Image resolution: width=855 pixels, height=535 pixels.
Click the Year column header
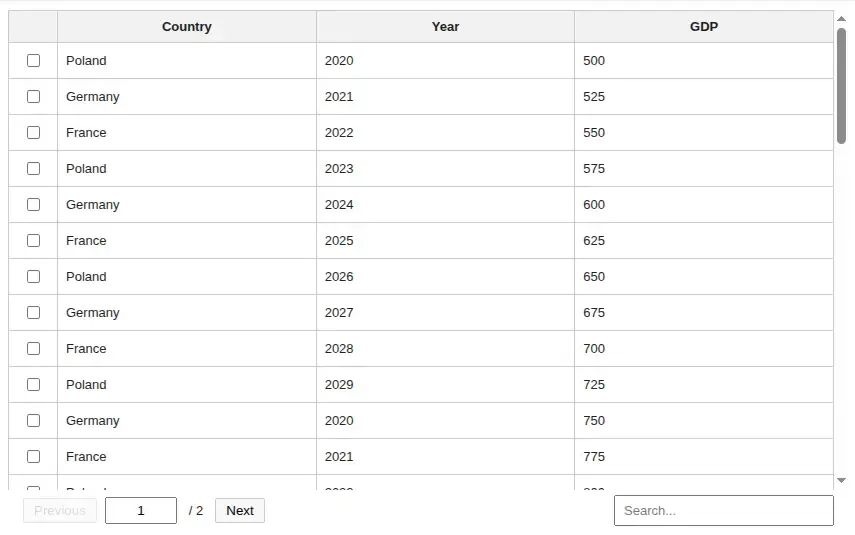445,27
